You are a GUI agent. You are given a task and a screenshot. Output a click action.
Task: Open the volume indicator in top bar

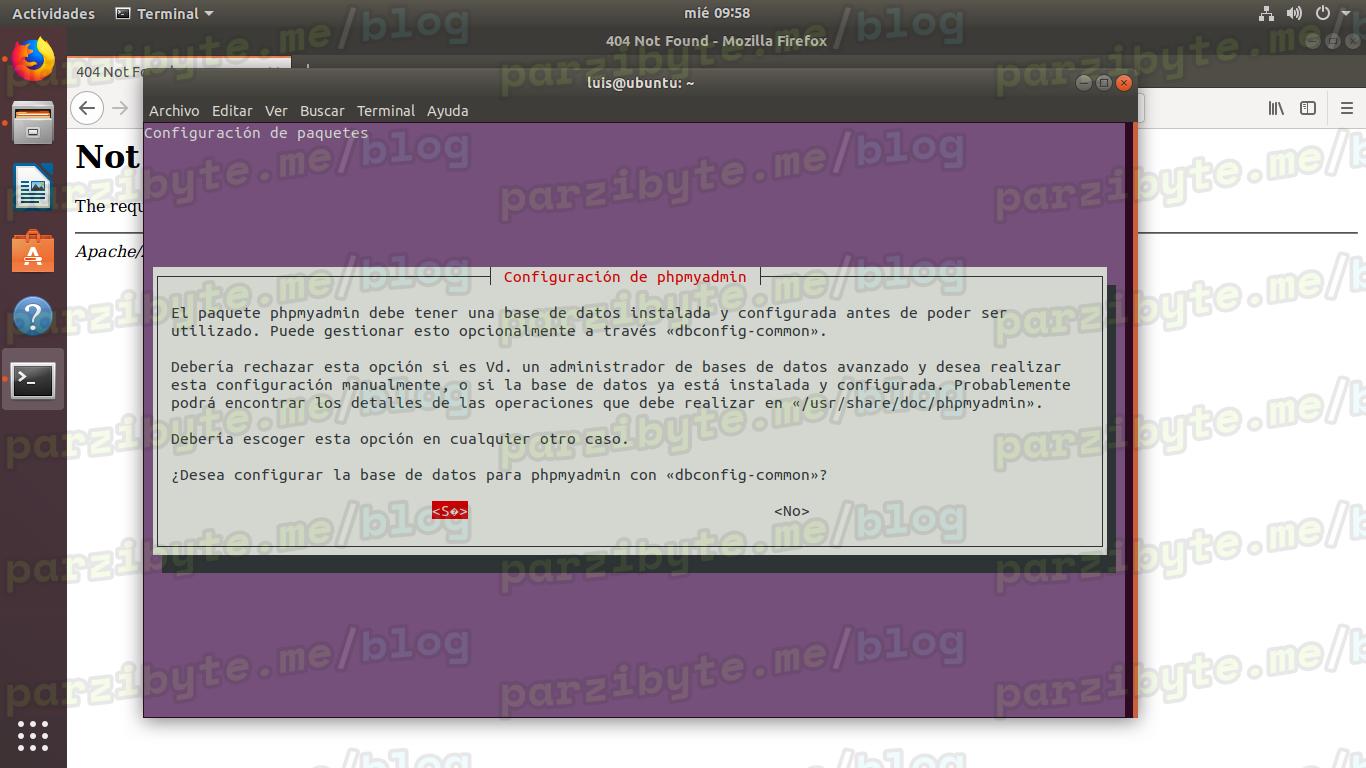point(1294,13)
